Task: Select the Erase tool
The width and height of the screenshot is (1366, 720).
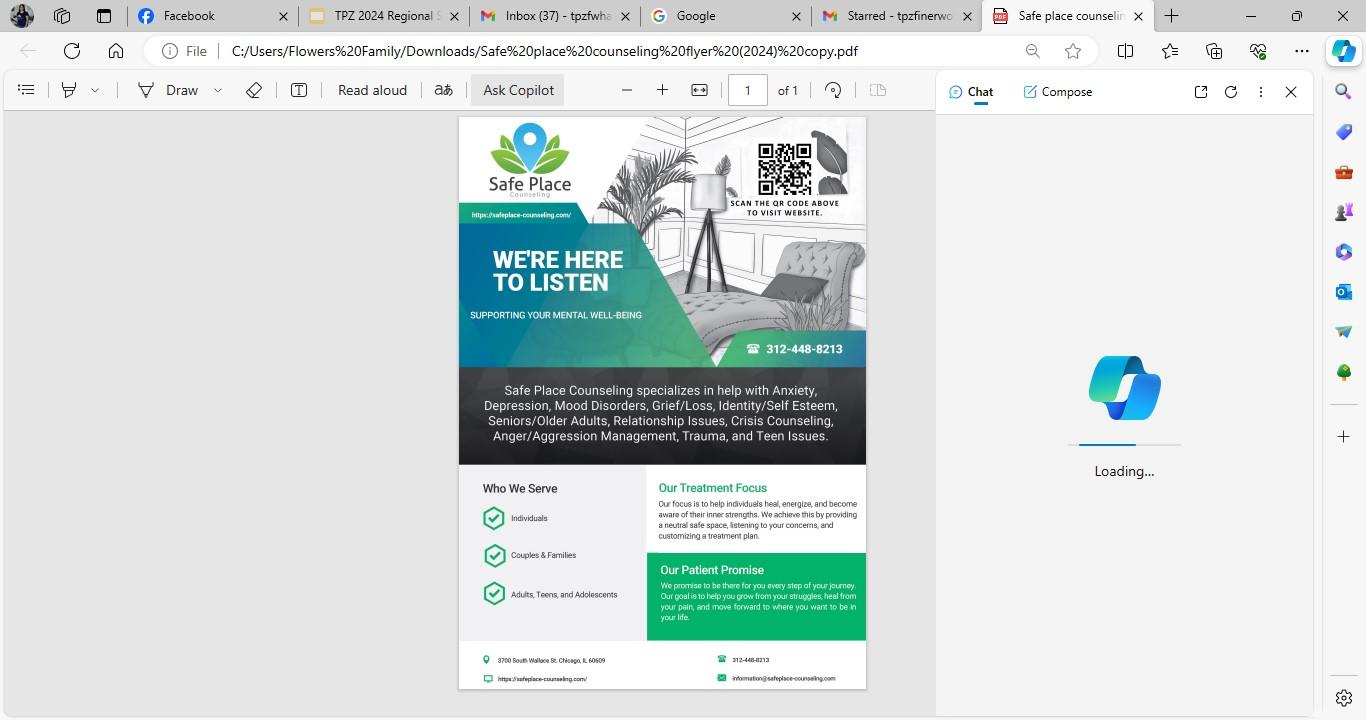Action: click(x=254, y=90)
